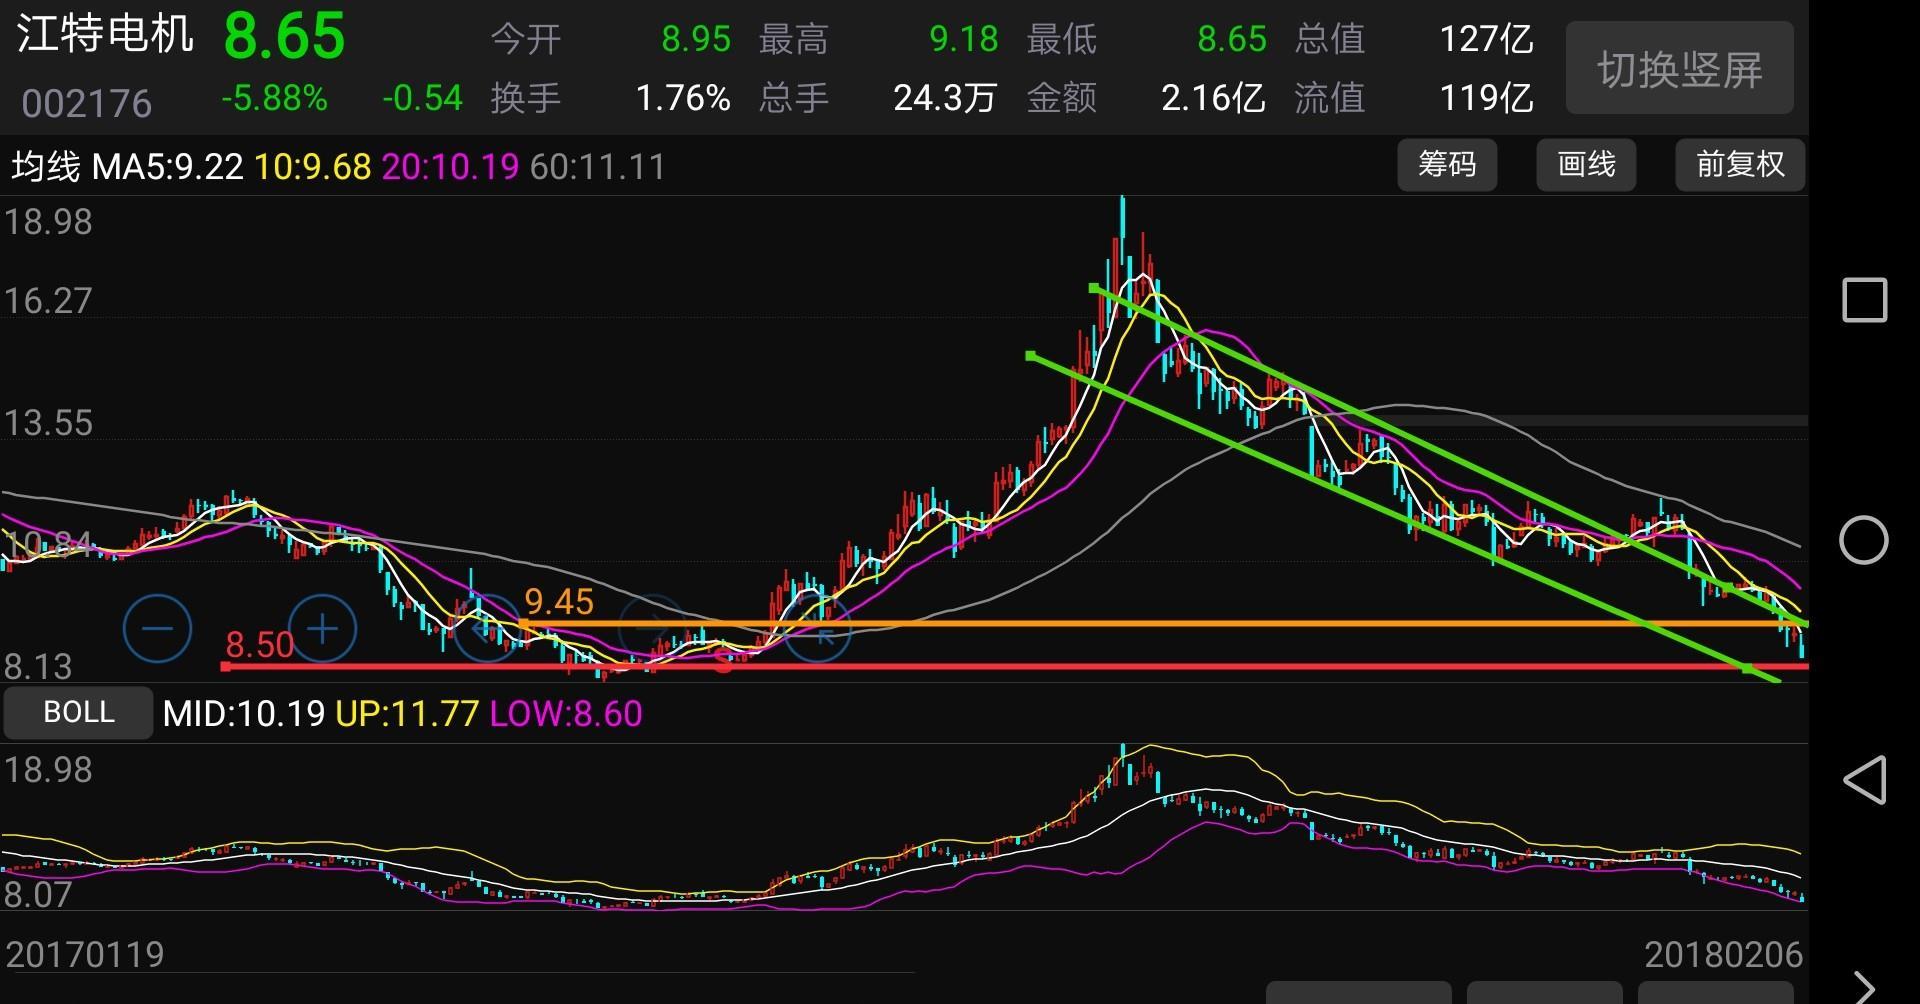Tap the 今开 opening price 8.95
Viewport: 1920px width, 1004px height.
pos(696,39)
